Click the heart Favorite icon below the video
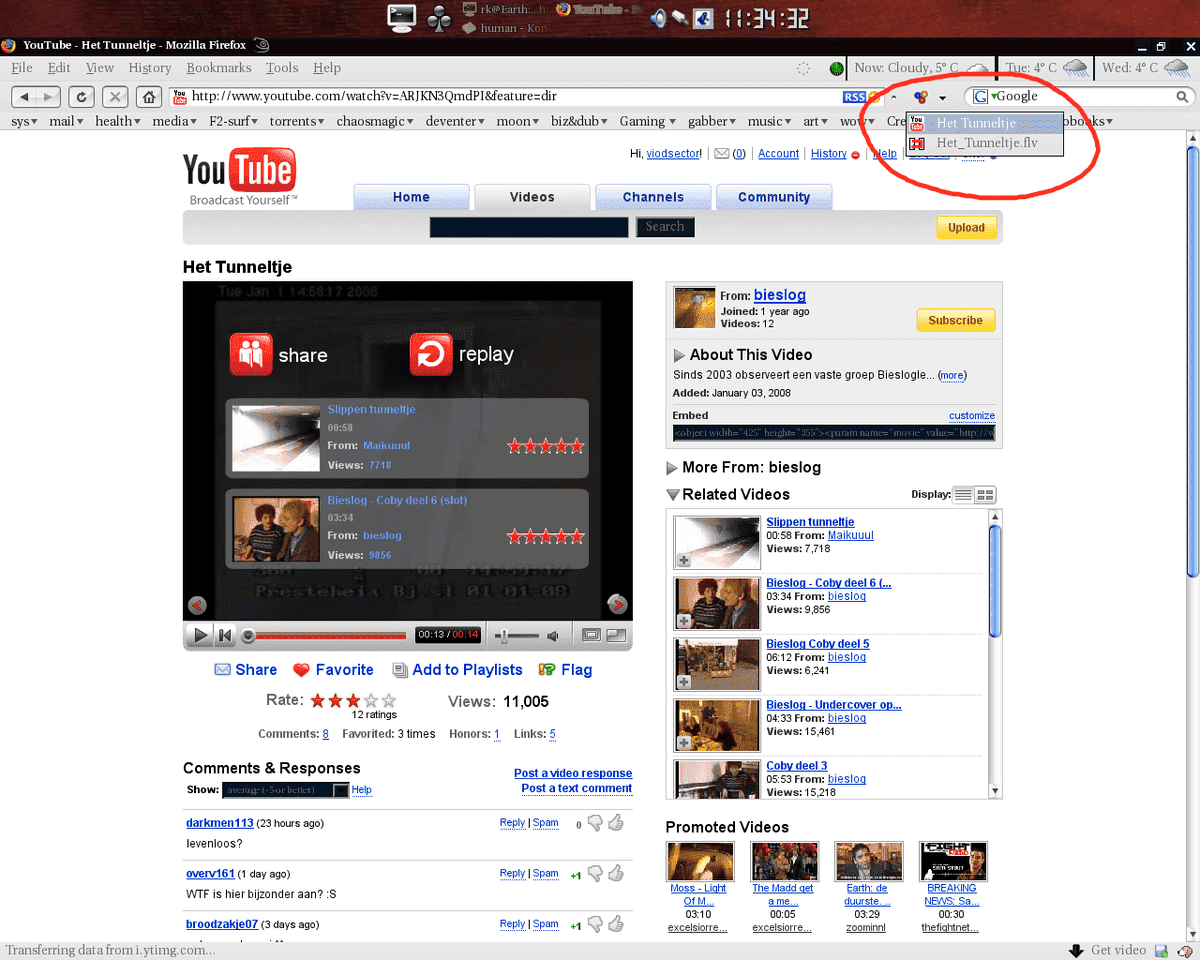This screenshot has height=960, width=1200. point(301,670)
